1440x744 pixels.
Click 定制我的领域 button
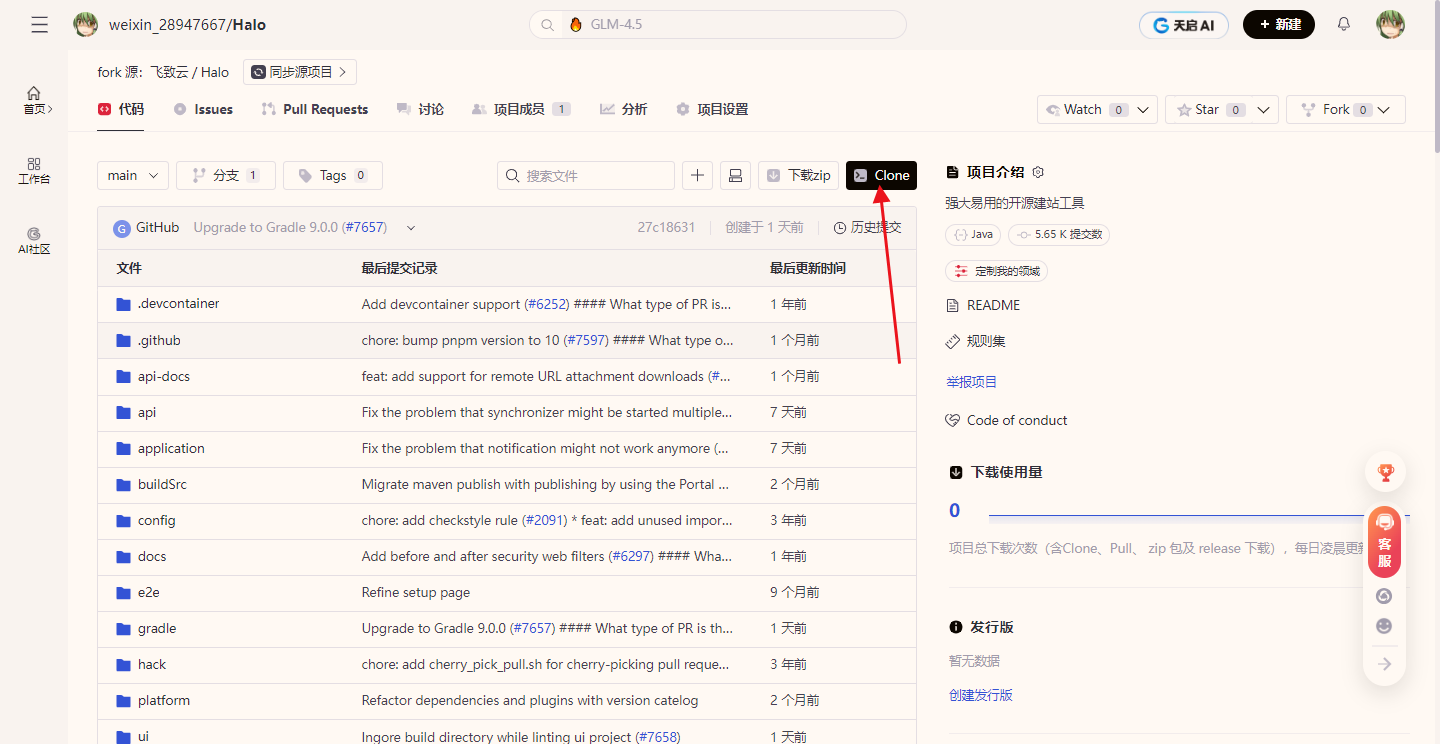click(x=996, y=271)
